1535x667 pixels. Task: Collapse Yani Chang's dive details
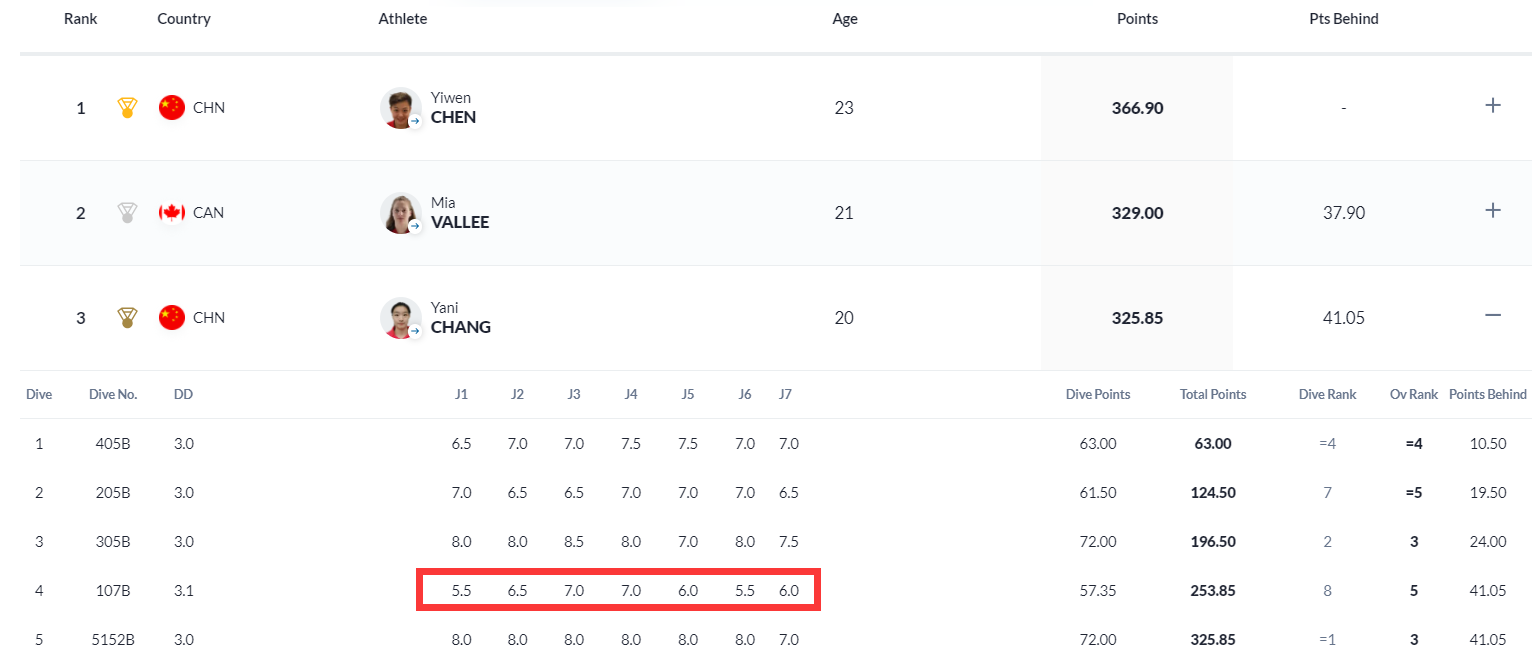(1492, 315)
